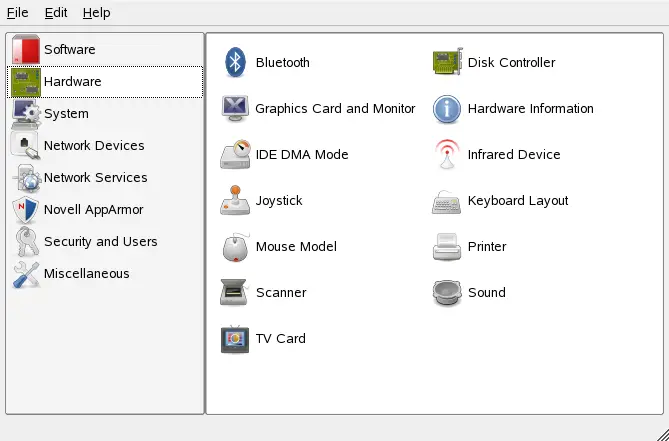This screenshot has height=441, width=669.
Task: Select the Security and Users category
Action: (x=100, y=241)
